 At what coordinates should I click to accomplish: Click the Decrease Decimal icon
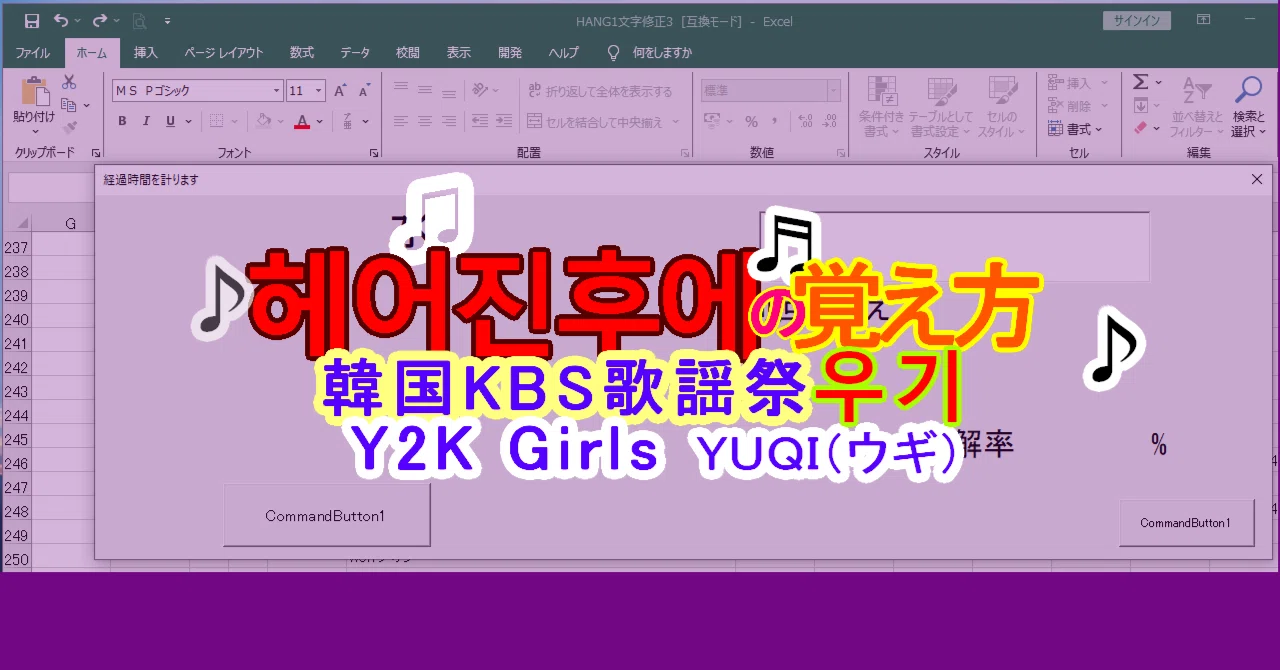coord(829,121)
